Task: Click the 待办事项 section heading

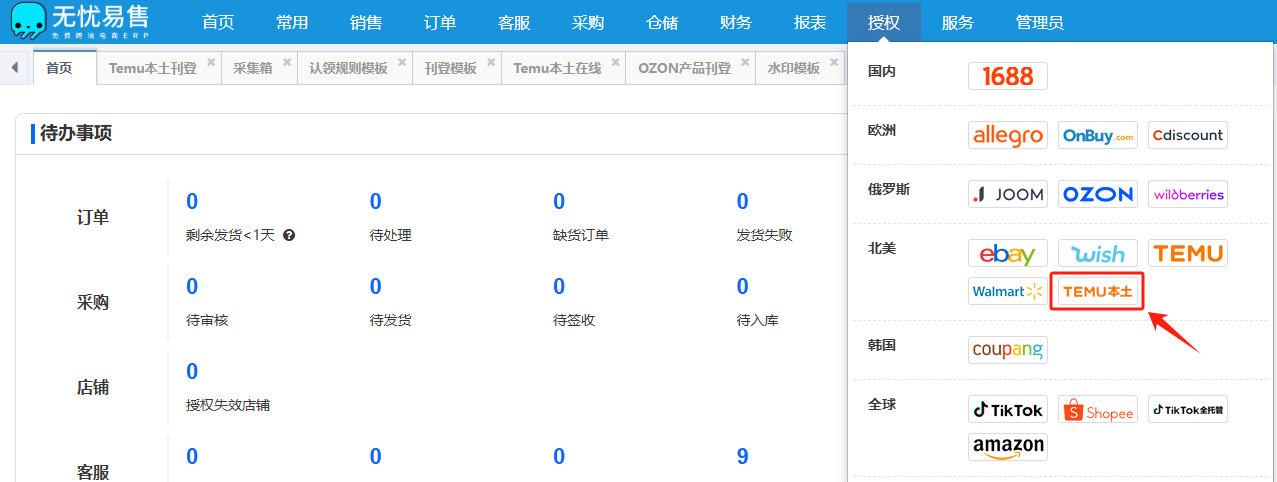Action: [76, 133]
